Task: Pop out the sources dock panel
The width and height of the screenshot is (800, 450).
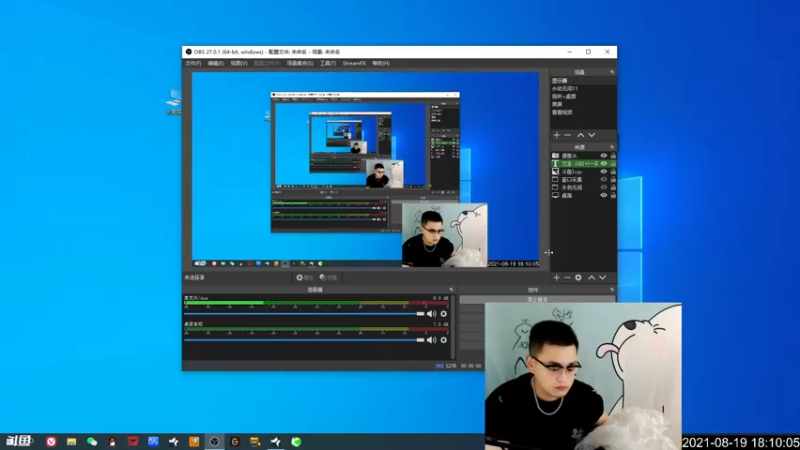Action: [612, 147]
